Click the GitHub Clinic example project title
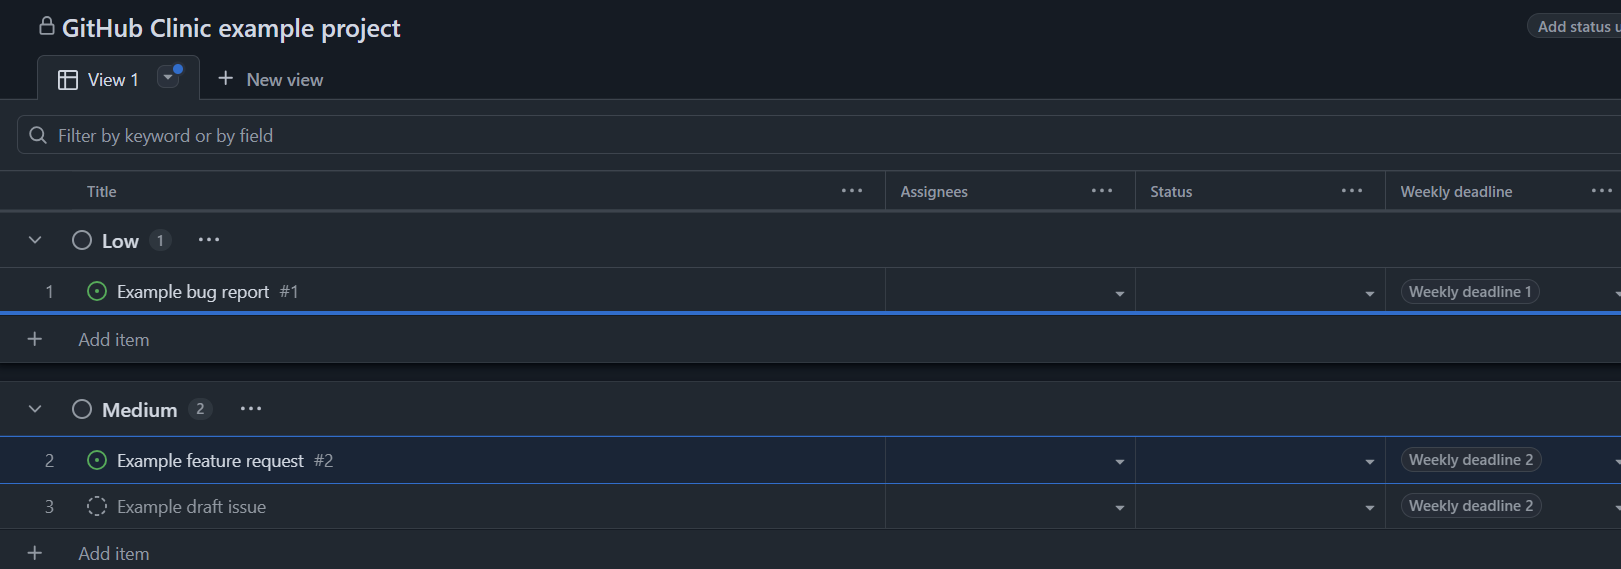1621x569 pixels. click(x=231, y=28)
